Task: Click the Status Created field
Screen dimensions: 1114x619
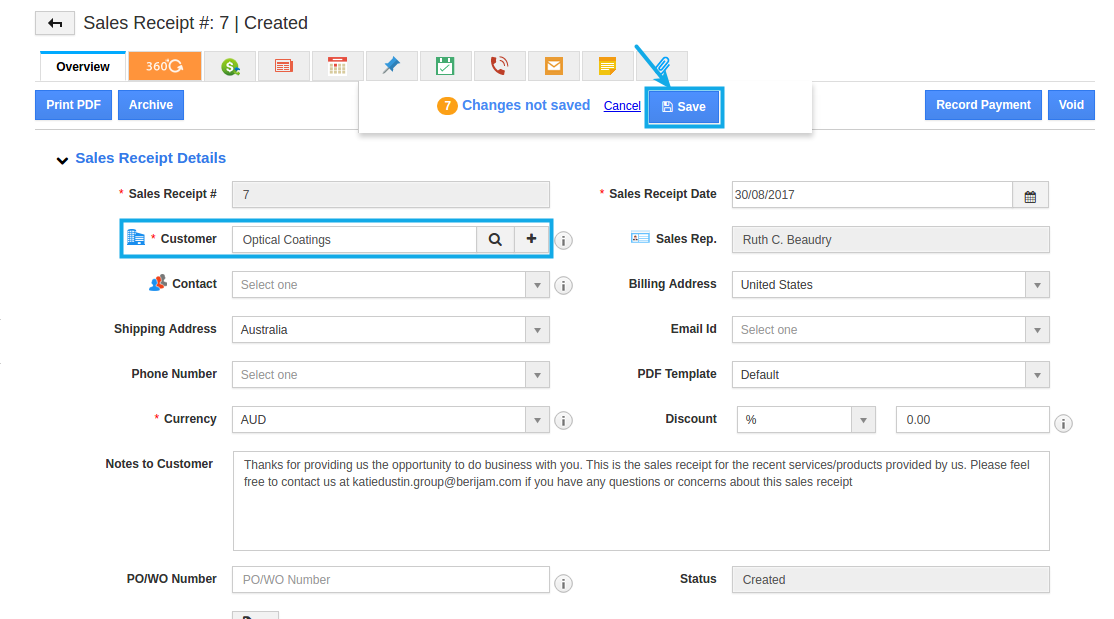Action: click(891, 579)
